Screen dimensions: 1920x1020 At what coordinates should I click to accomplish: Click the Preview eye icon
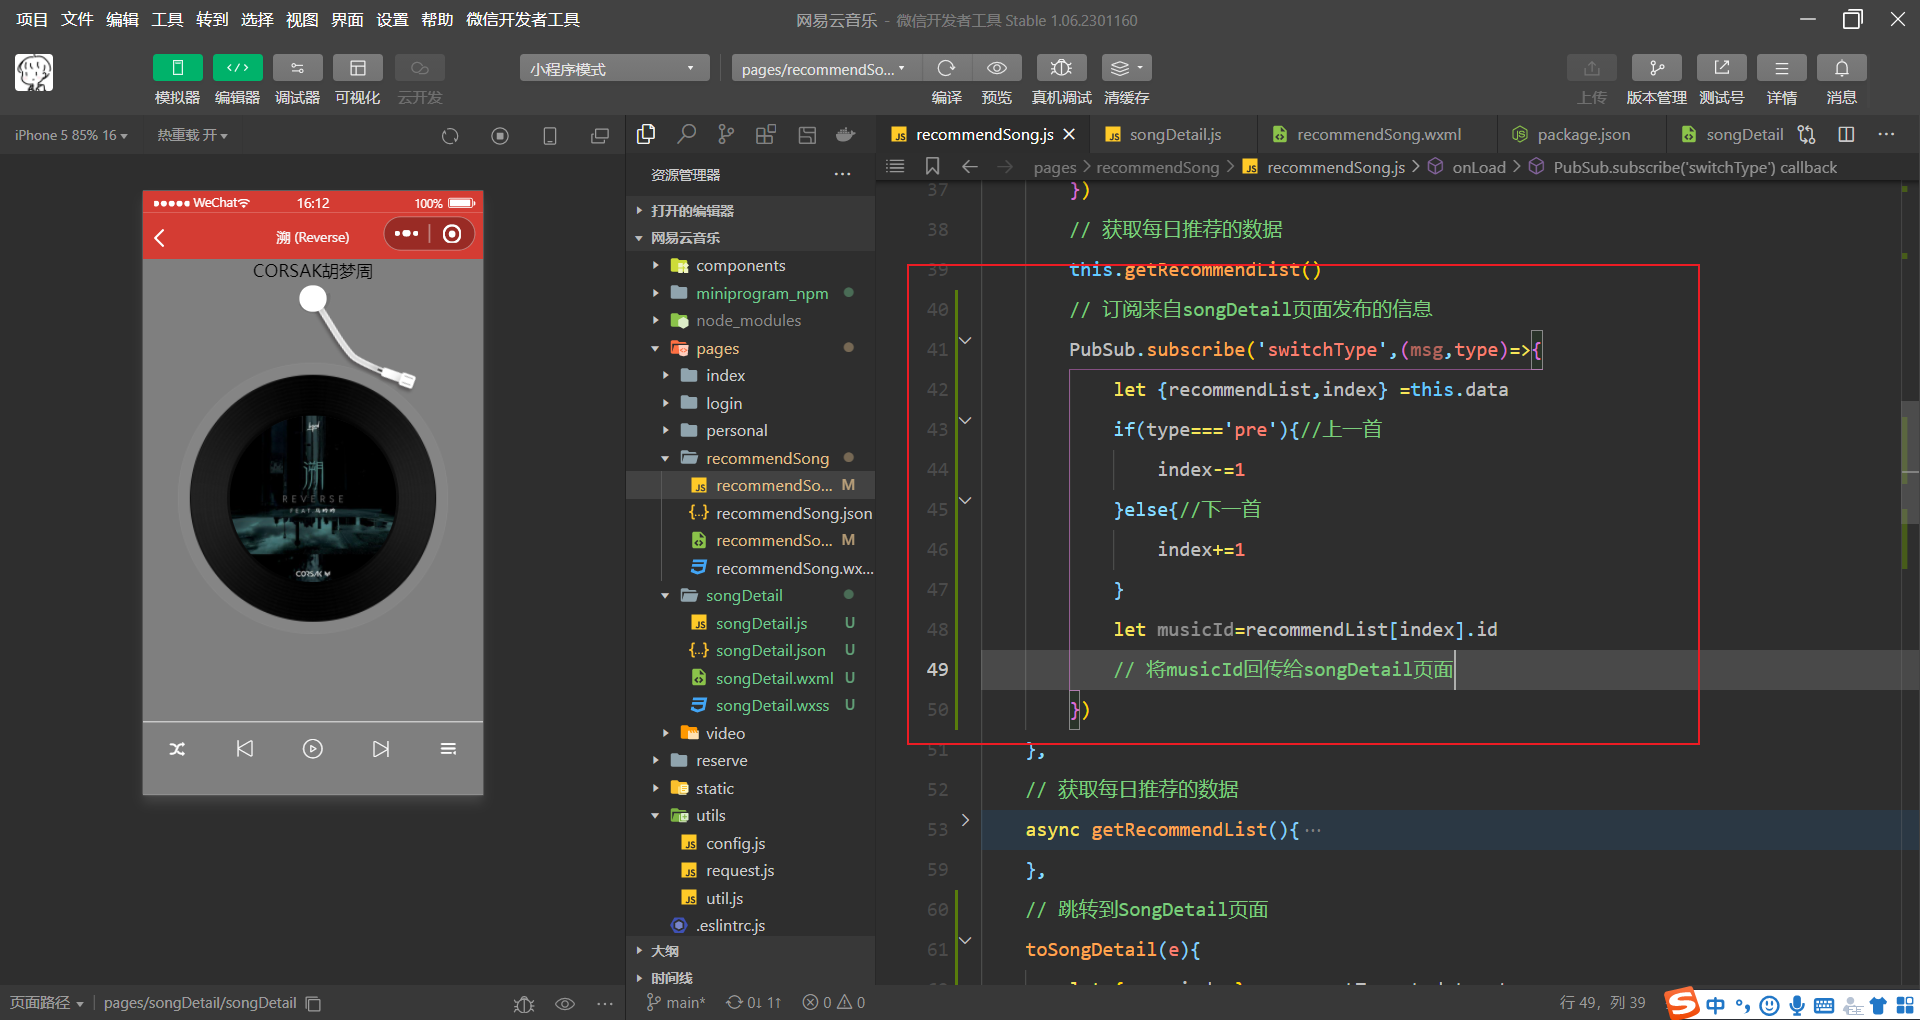pos(997,68)
